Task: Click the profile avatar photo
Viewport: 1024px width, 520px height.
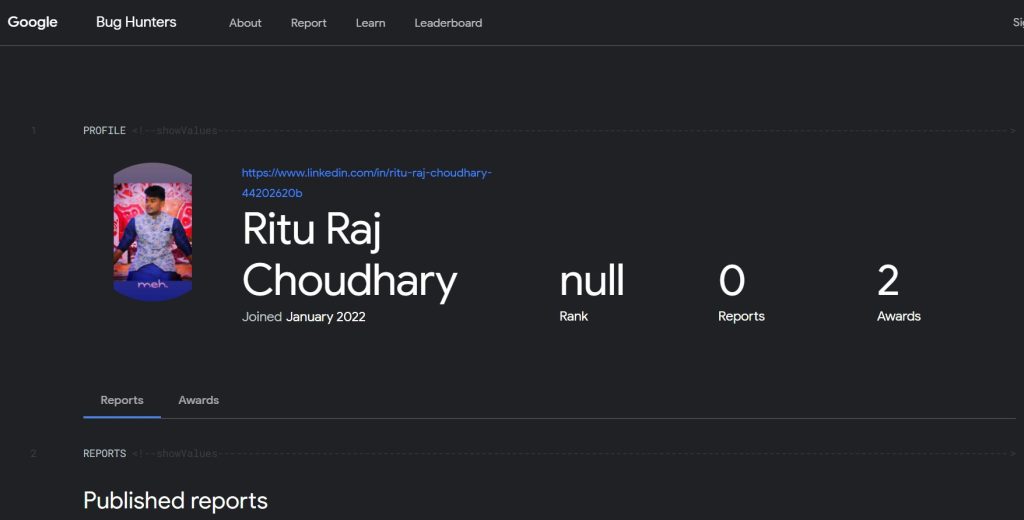Action: 153,232
